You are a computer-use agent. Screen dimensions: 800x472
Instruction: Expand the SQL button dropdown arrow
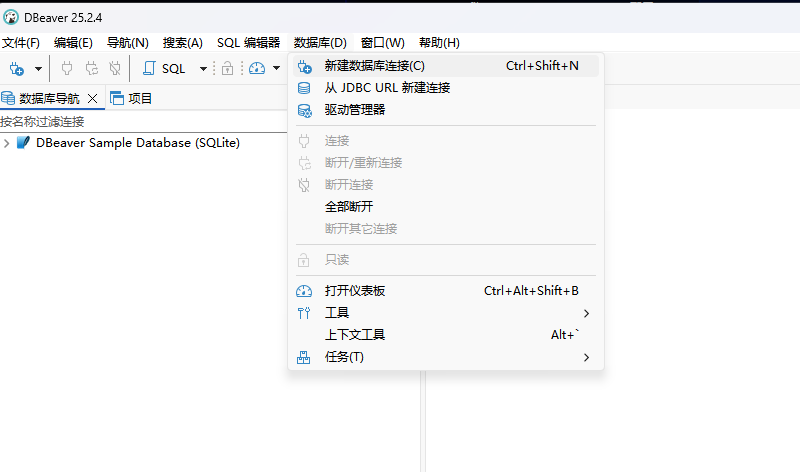tap(203, 68)
